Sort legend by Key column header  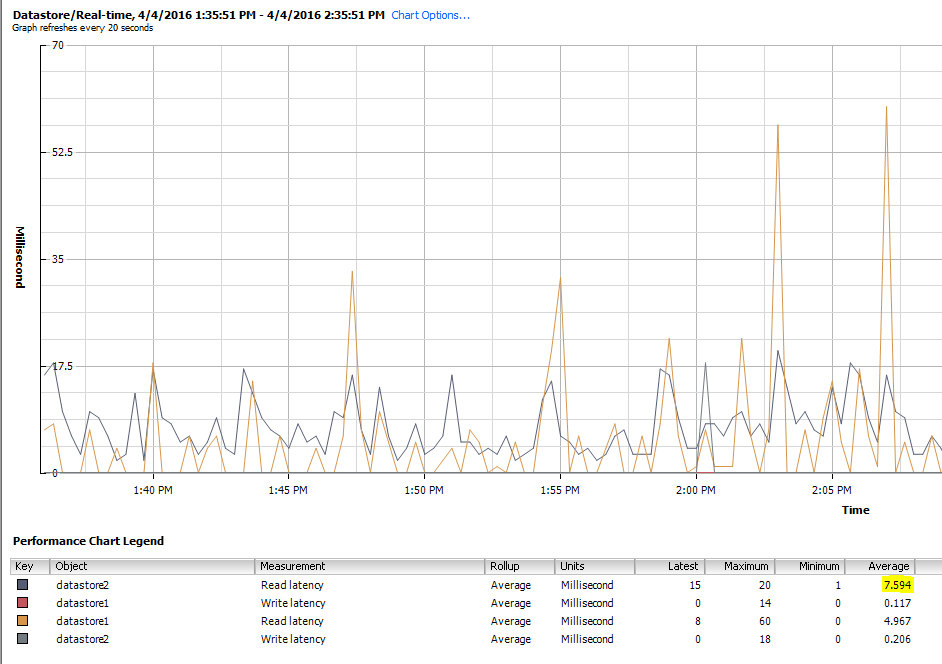[x=30, y=566]
